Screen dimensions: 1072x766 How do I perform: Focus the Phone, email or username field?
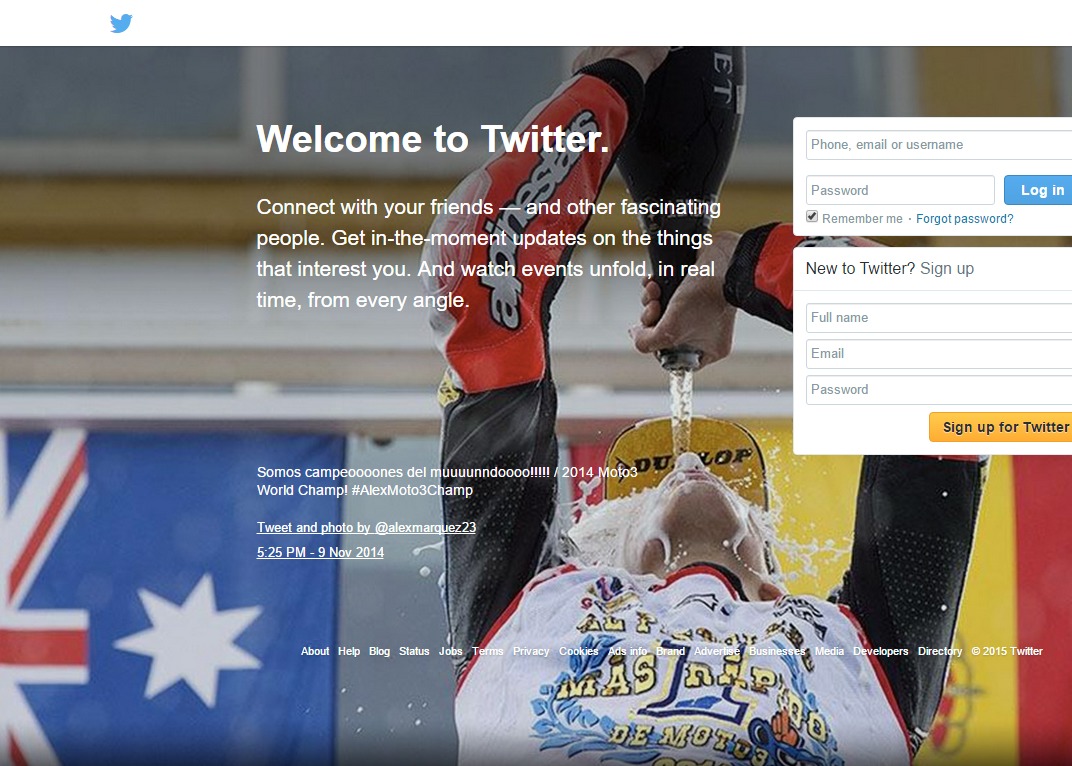pyautogui.click(x=939, y=145)
